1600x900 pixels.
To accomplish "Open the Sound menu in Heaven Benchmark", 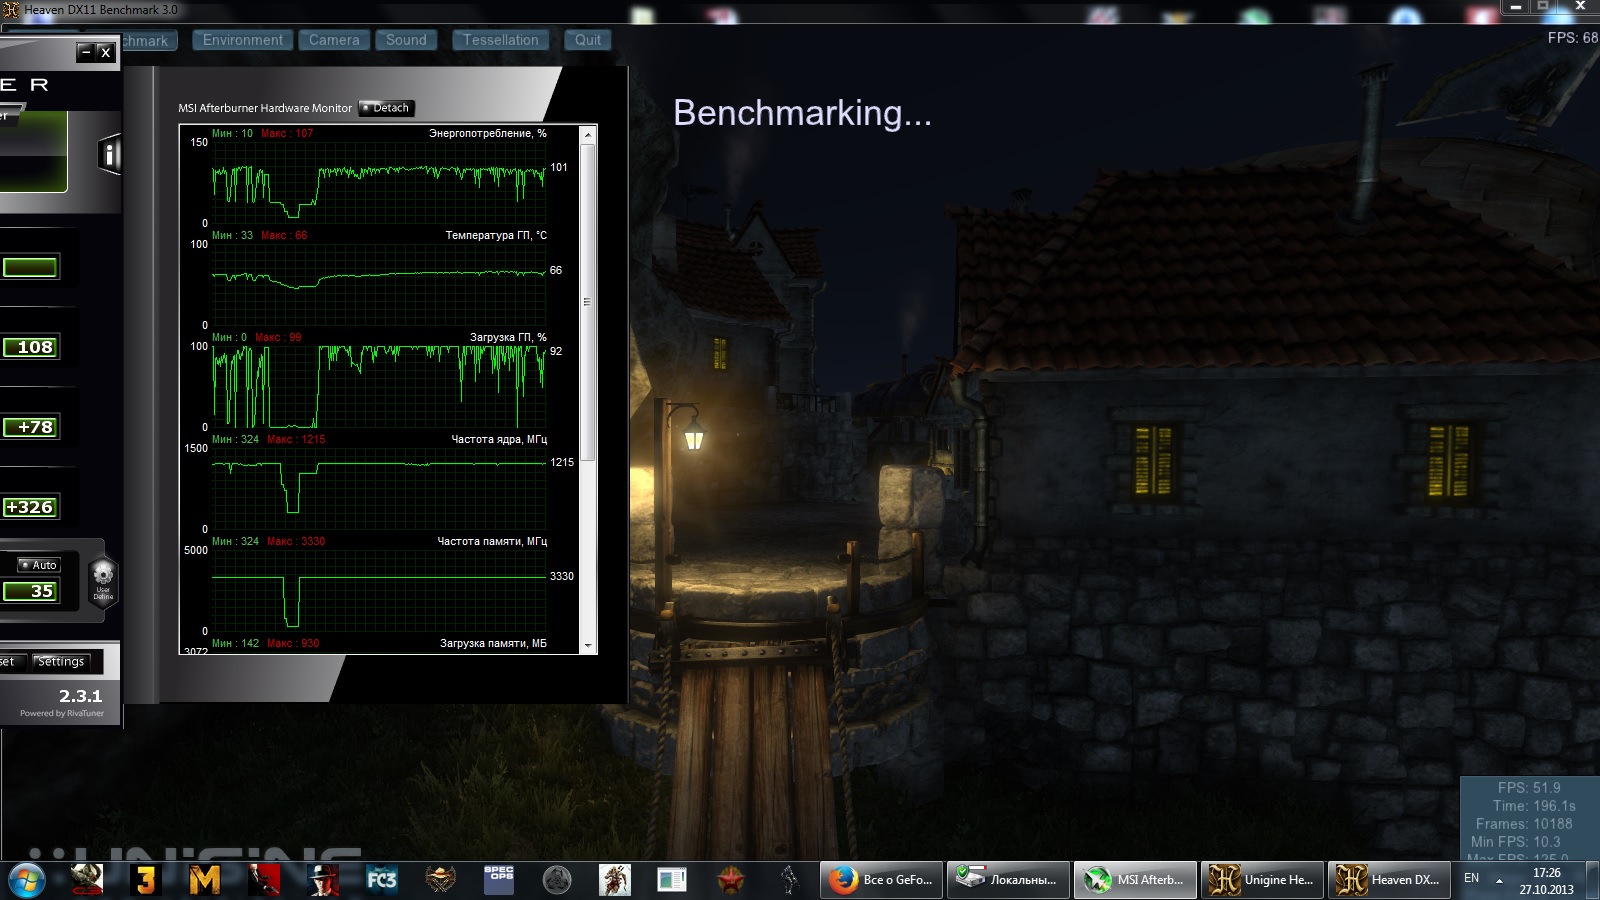I will (x=406, y=40).
